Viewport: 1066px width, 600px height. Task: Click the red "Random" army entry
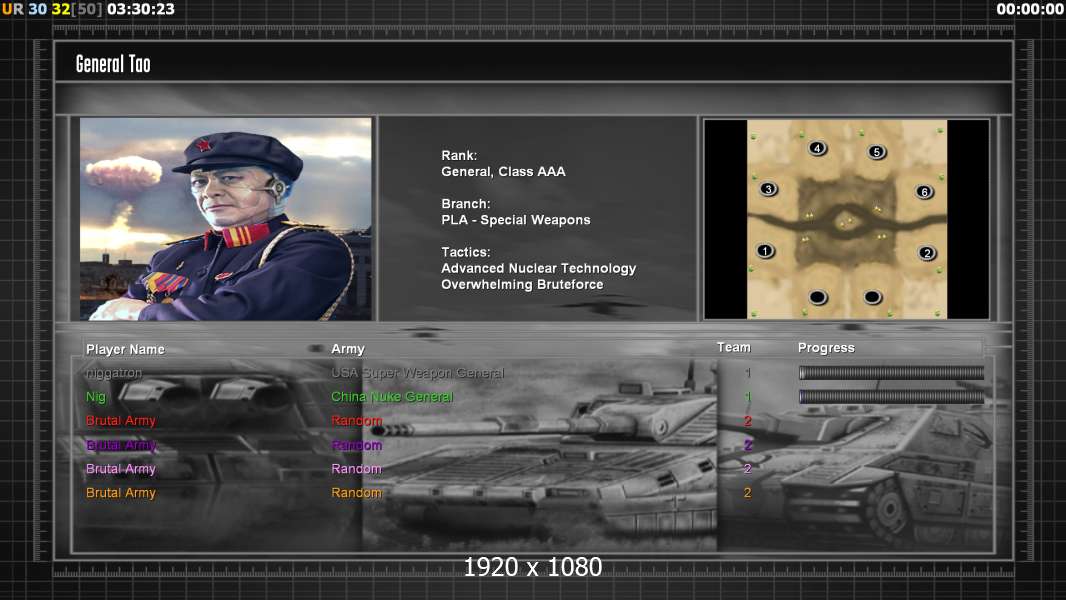356,421
